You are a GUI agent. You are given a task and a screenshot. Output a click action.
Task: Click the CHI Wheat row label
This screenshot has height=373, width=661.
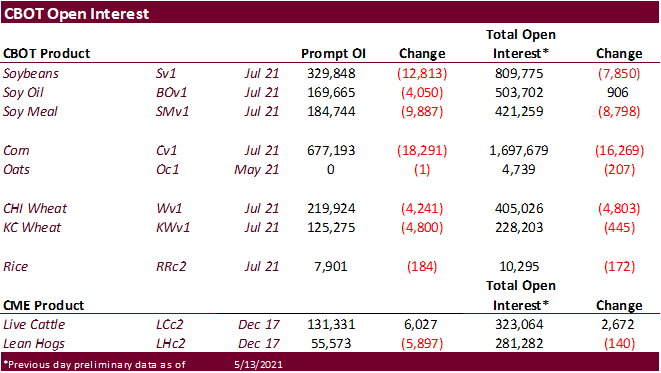[x=35, y=209]
